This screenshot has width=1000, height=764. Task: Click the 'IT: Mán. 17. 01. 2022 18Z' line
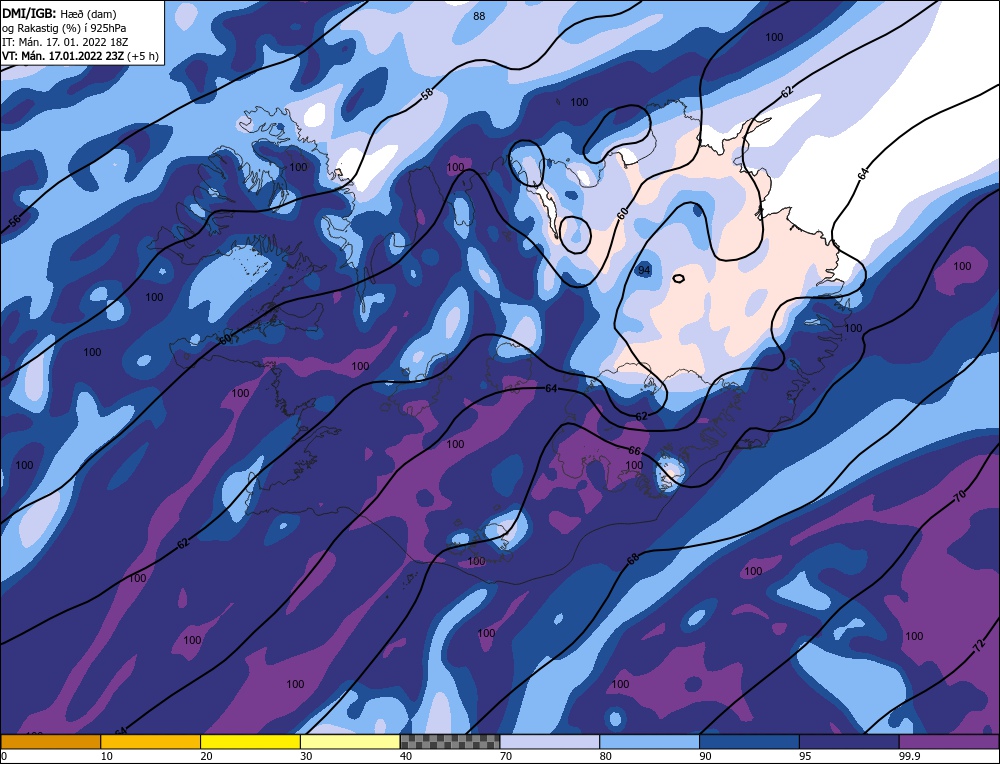pos(66,42)
